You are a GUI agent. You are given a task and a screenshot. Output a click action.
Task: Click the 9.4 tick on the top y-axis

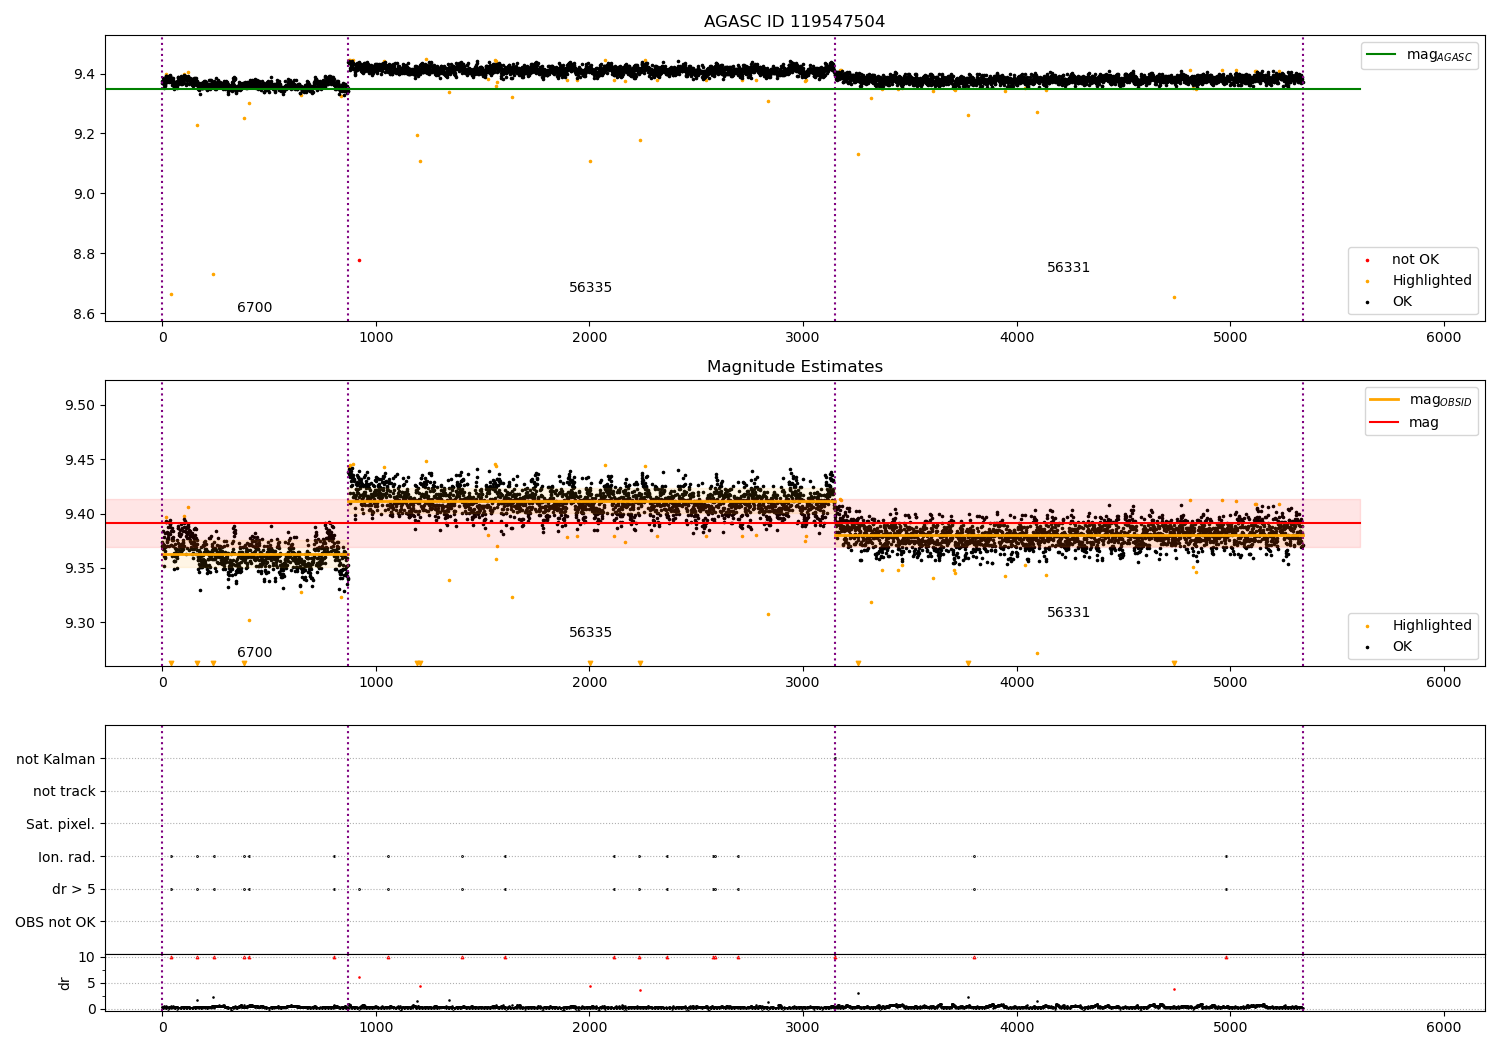83,75
